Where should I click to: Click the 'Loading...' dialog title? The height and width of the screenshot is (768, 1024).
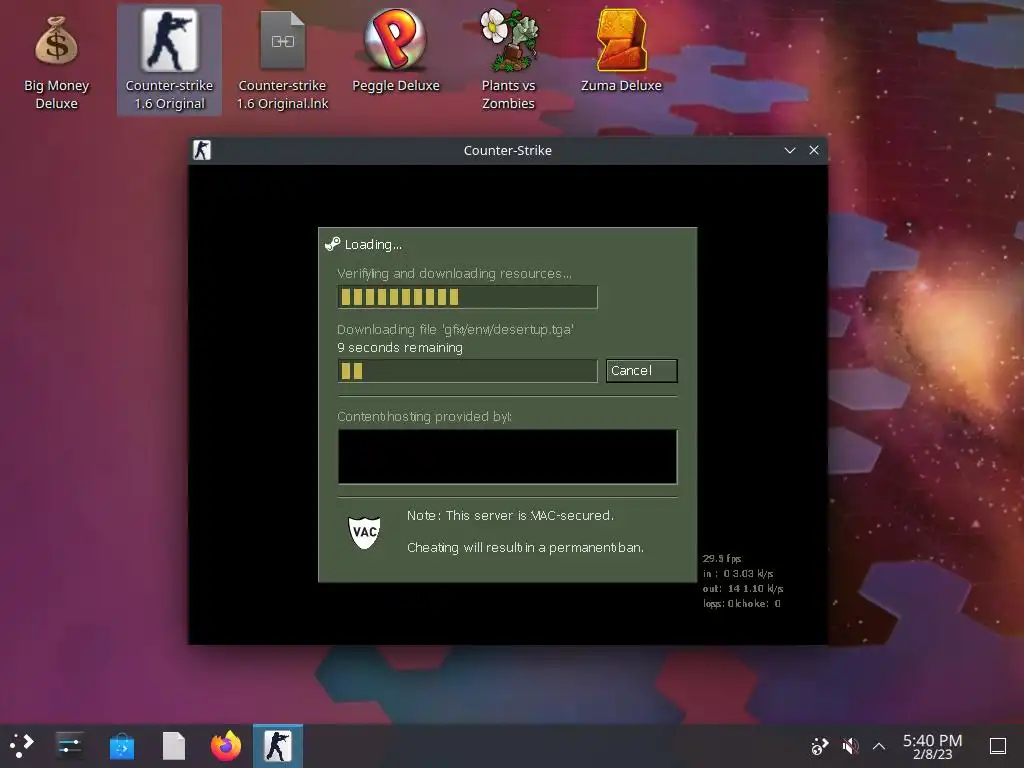coord(373,244)
